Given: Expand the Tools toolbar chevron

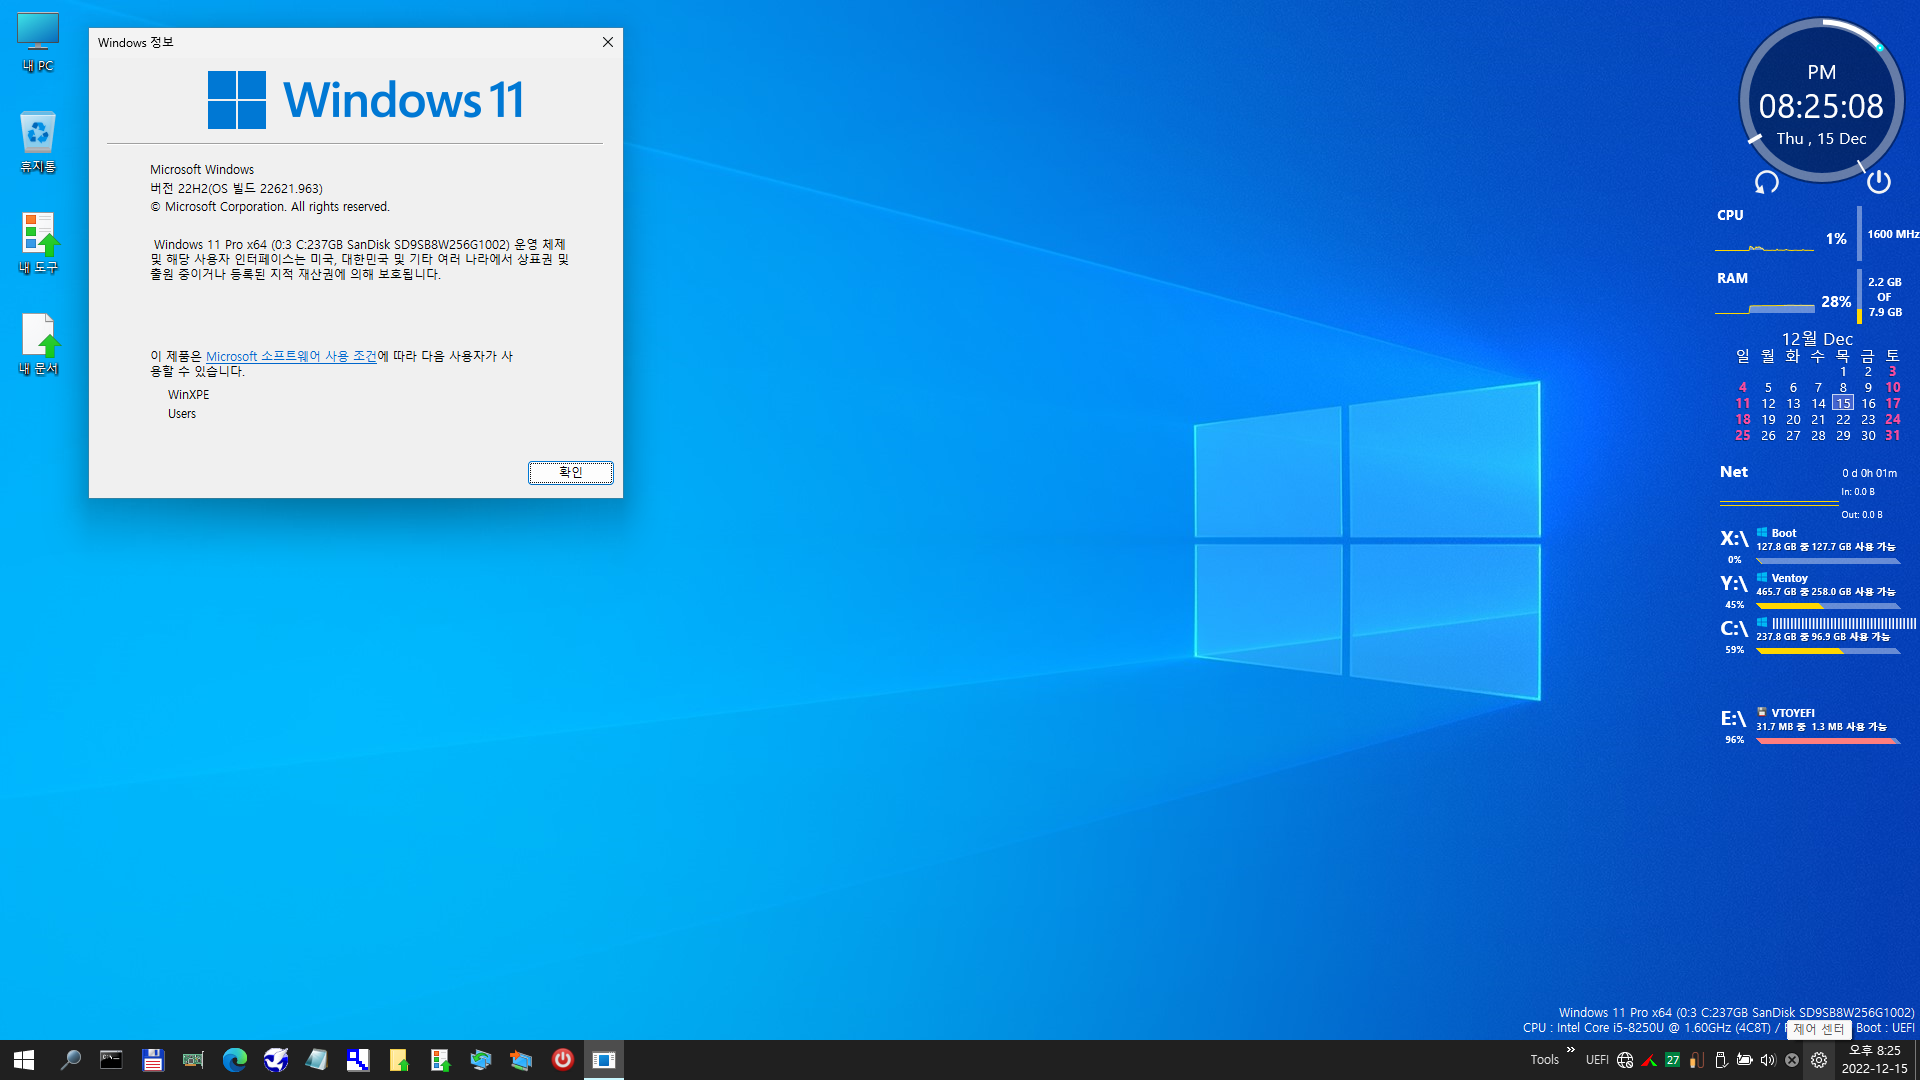Looking at the screenshot, I should (x=1571, y=1049).
